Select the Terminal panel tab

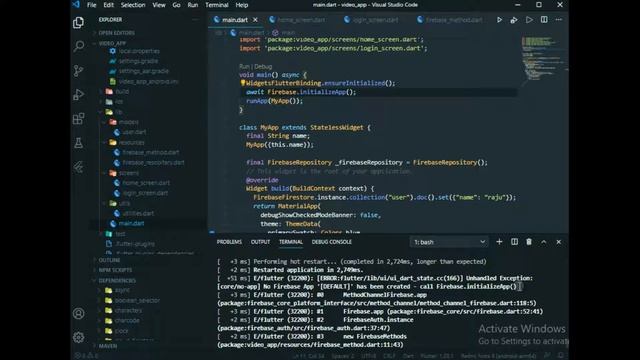click(291, 242)
